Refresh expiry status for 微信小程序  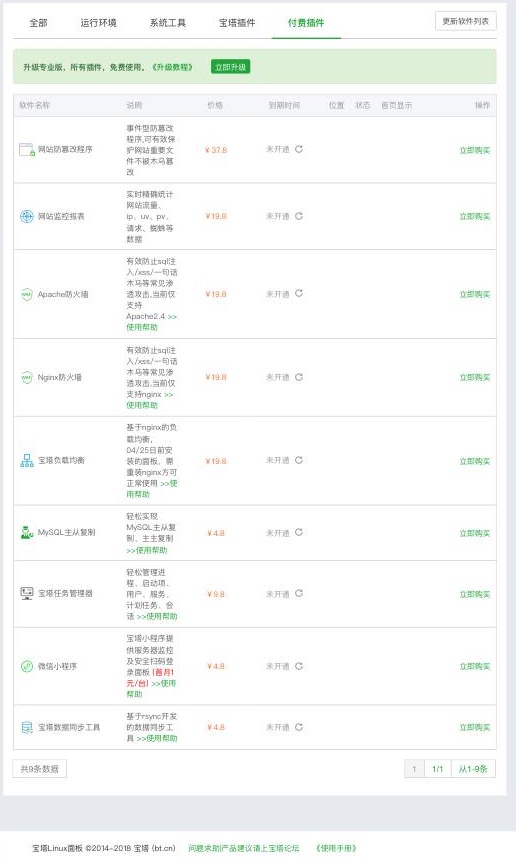point(299,666)
